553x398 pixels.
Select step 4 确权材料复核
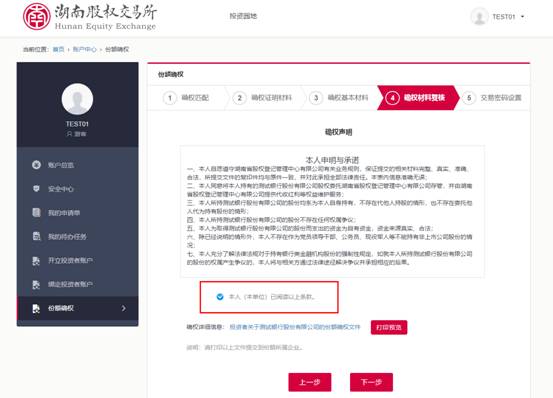(418, 98)
